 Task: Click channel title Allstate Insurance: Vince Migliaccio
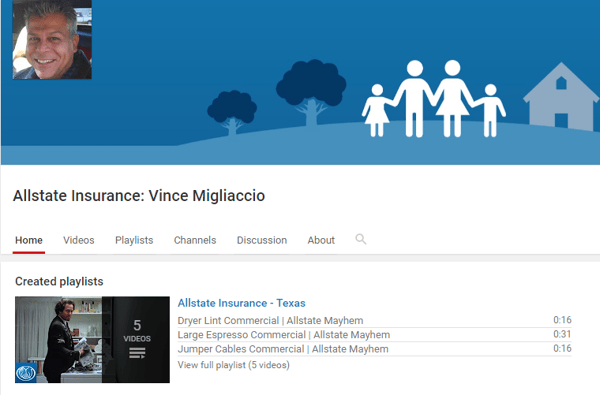click(x=139, y=196)
